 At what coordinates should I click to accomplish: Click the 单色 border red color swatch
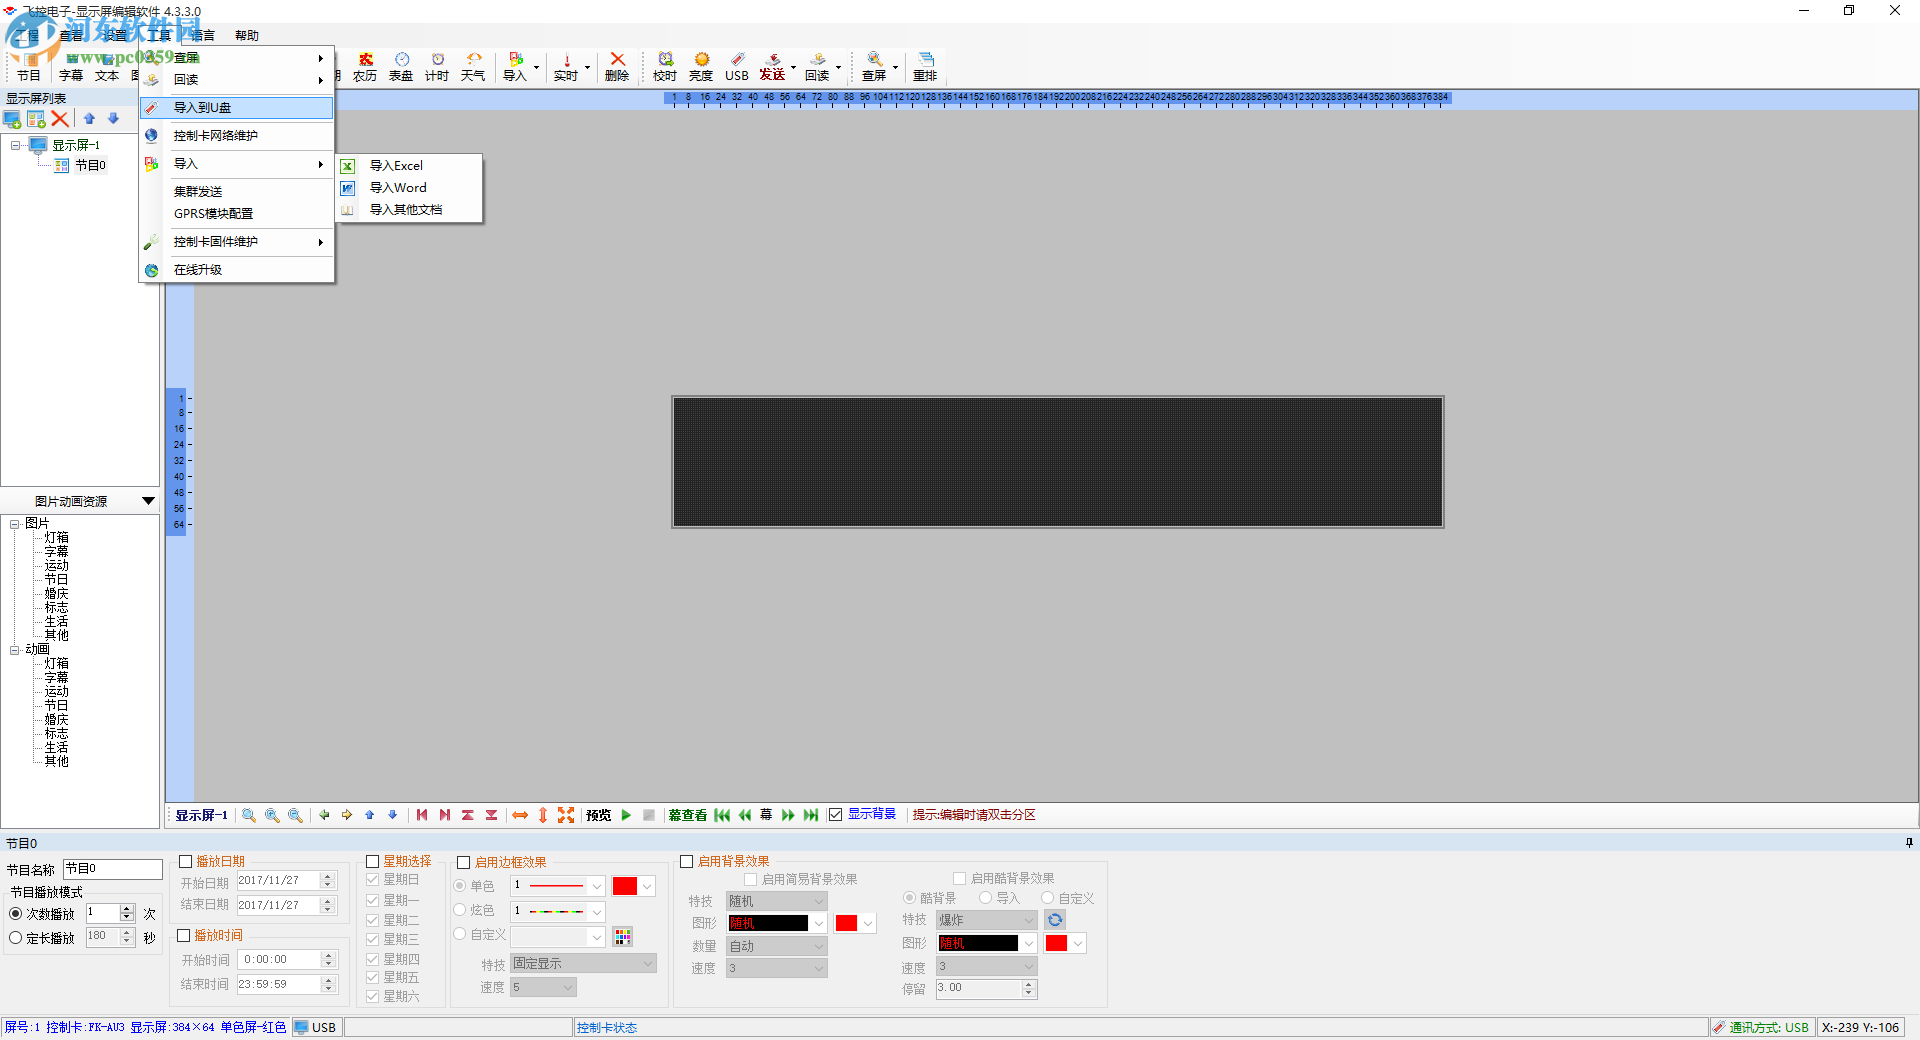(625, 886)
